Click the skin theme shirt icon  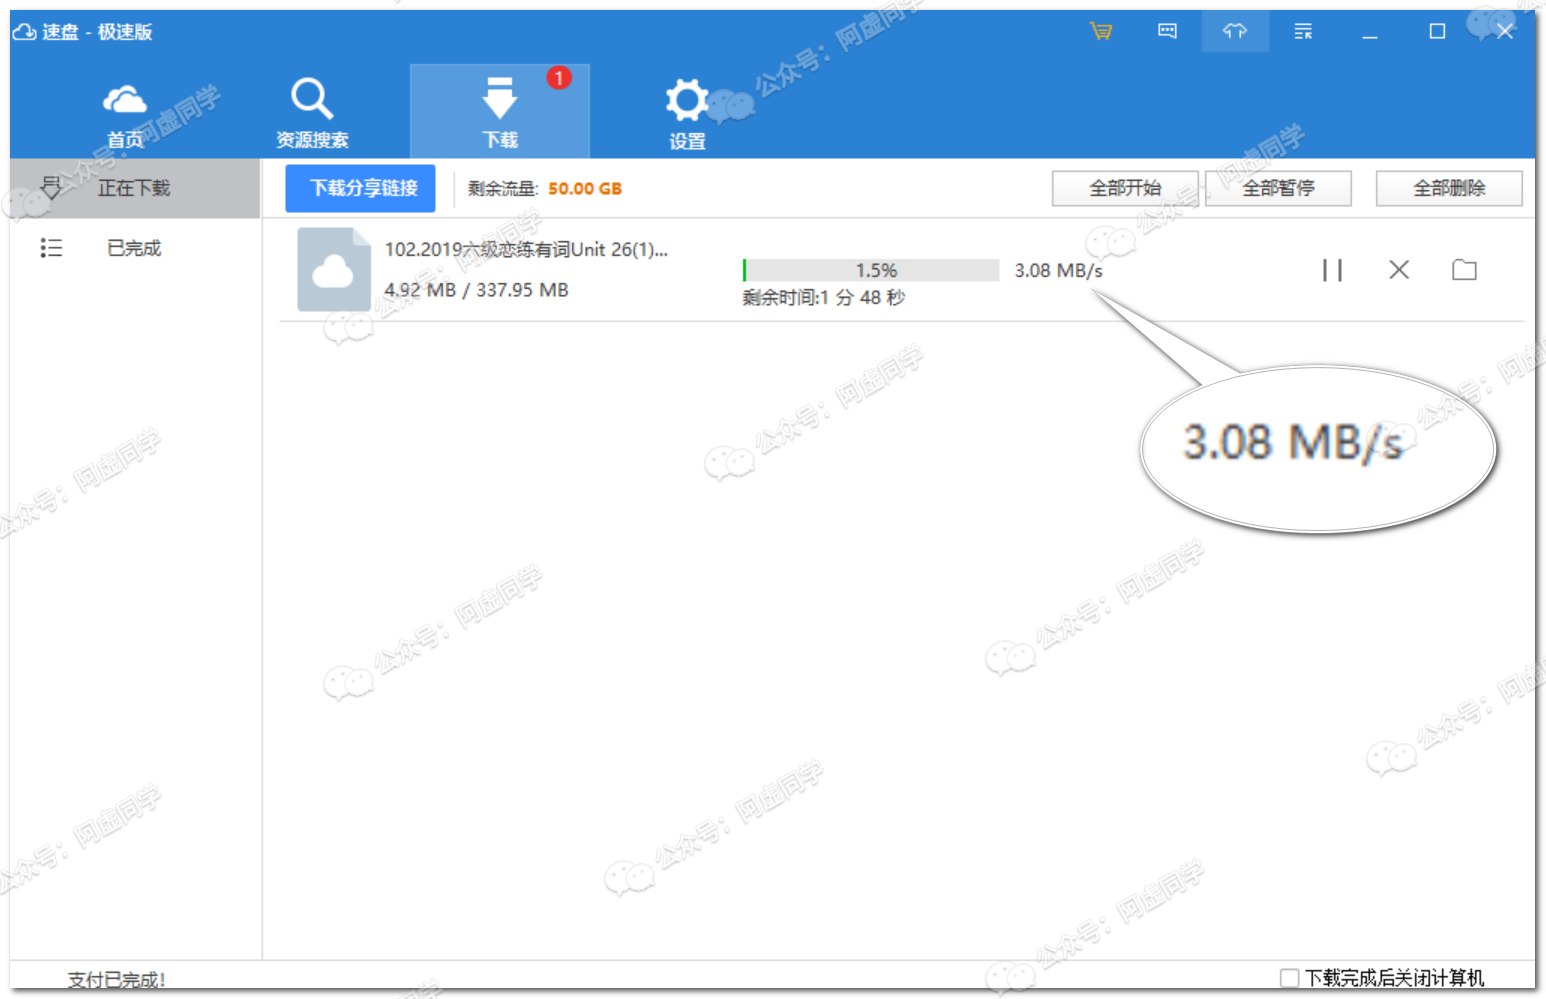pyautogui.click(x=1235, y=31)
